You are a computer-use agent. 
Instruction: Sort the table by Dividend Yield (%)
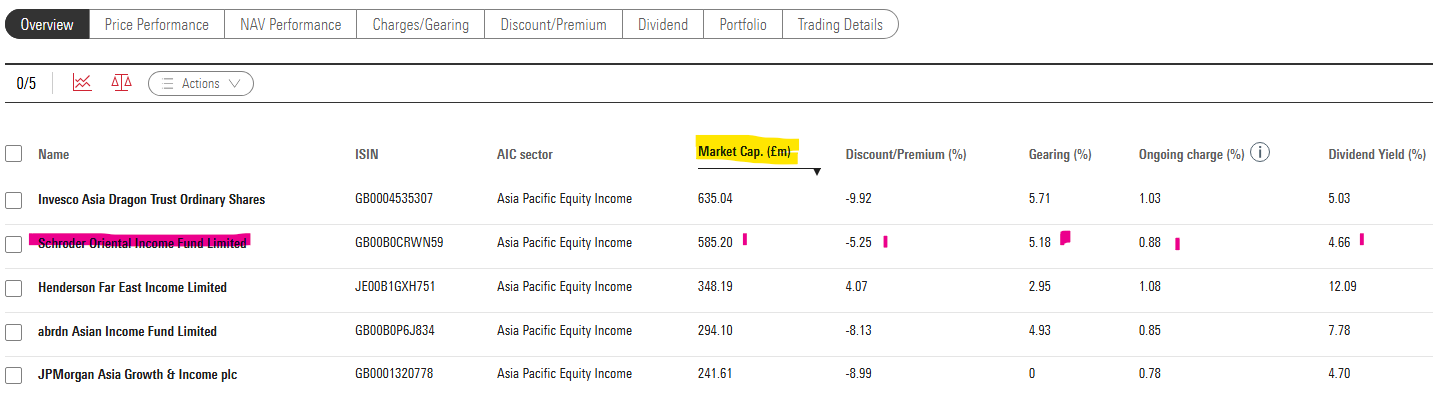1376,155
